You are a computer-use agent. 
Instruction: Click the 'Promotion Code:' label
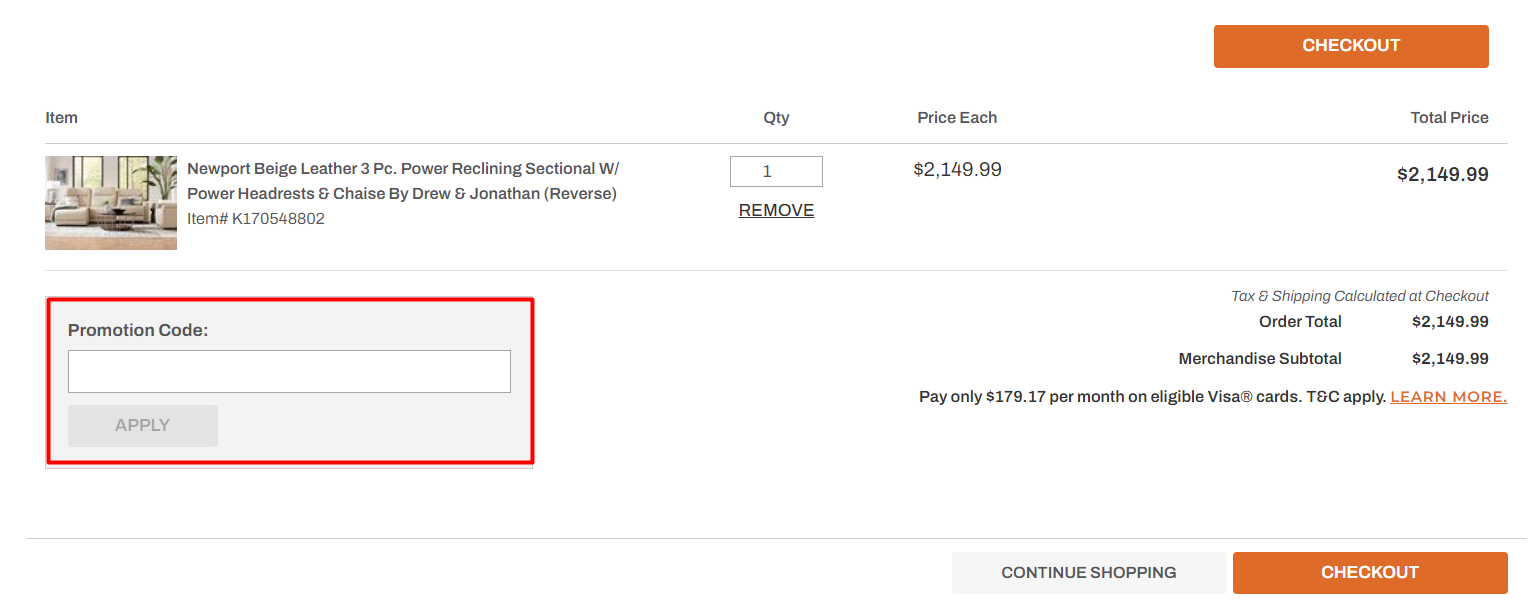coord(138,330)
